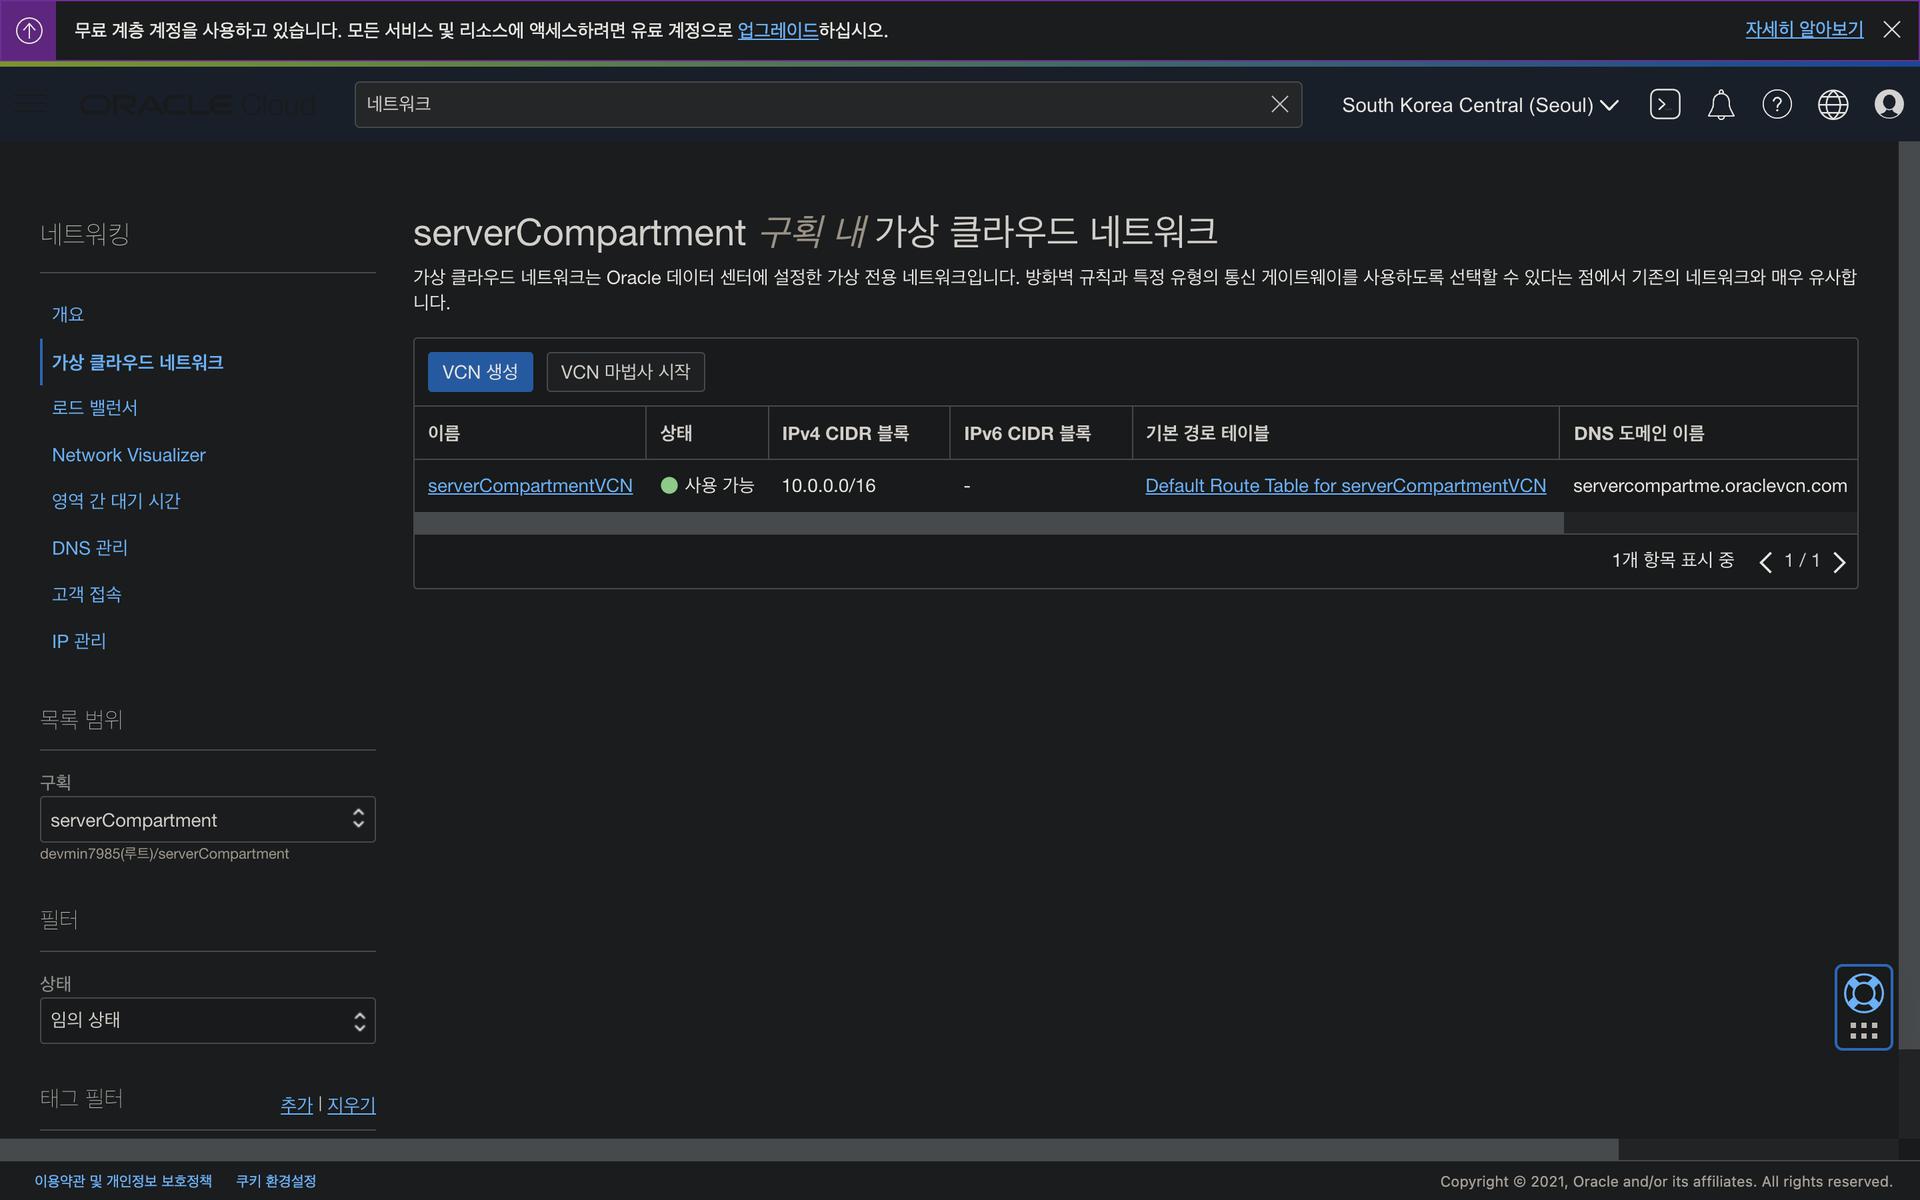Go to previous page of VCN list
The height and width of the screenshot is (1200, 1920).
[x=1765, y=562]
